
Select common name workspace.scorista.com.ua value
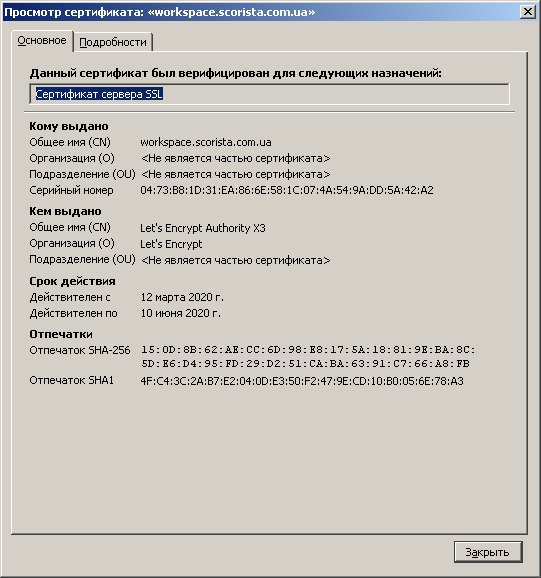(x=206, y=142)
